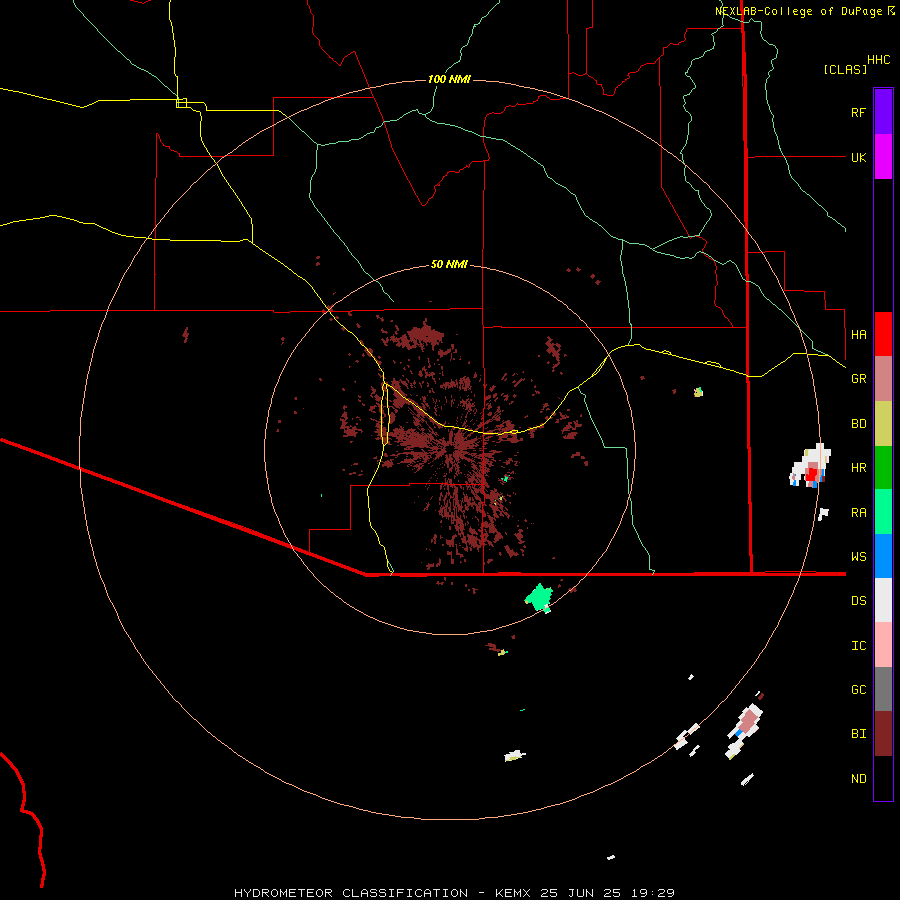This screenshot has width=900, height=900.
Task: Click the red hail core in the eastern storm
Action: click(x=811, y=474)
